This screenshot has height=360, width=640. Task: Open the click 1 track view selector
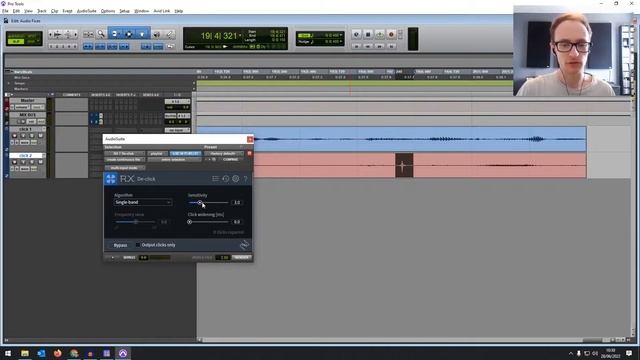[x=25, y=142]
